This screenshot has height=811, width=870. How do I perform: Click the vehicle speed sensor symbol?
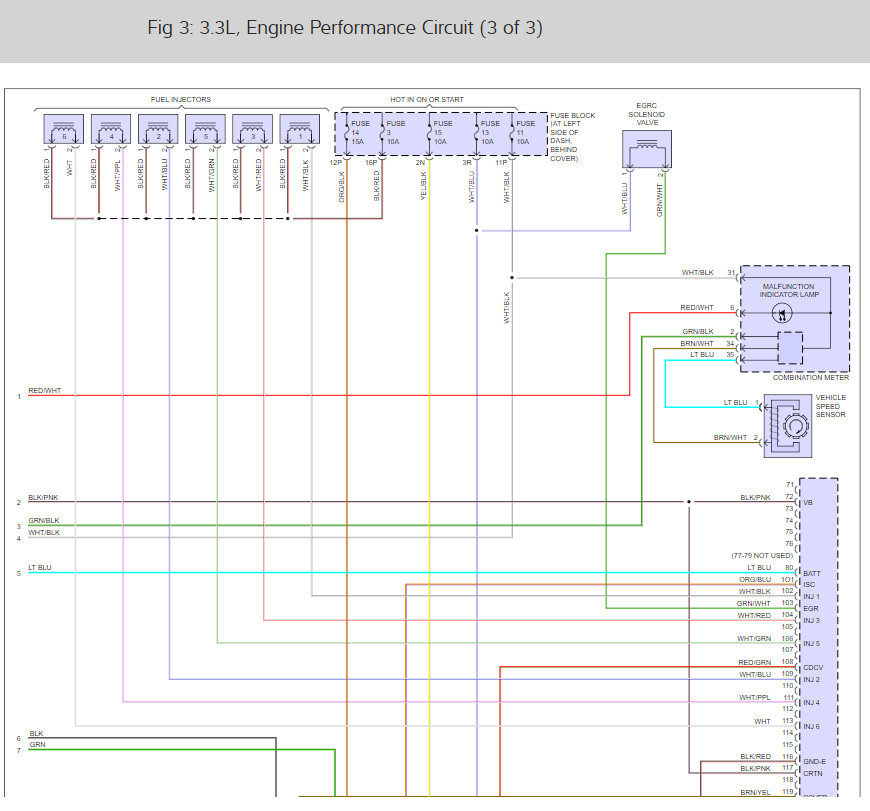point(788,426)
